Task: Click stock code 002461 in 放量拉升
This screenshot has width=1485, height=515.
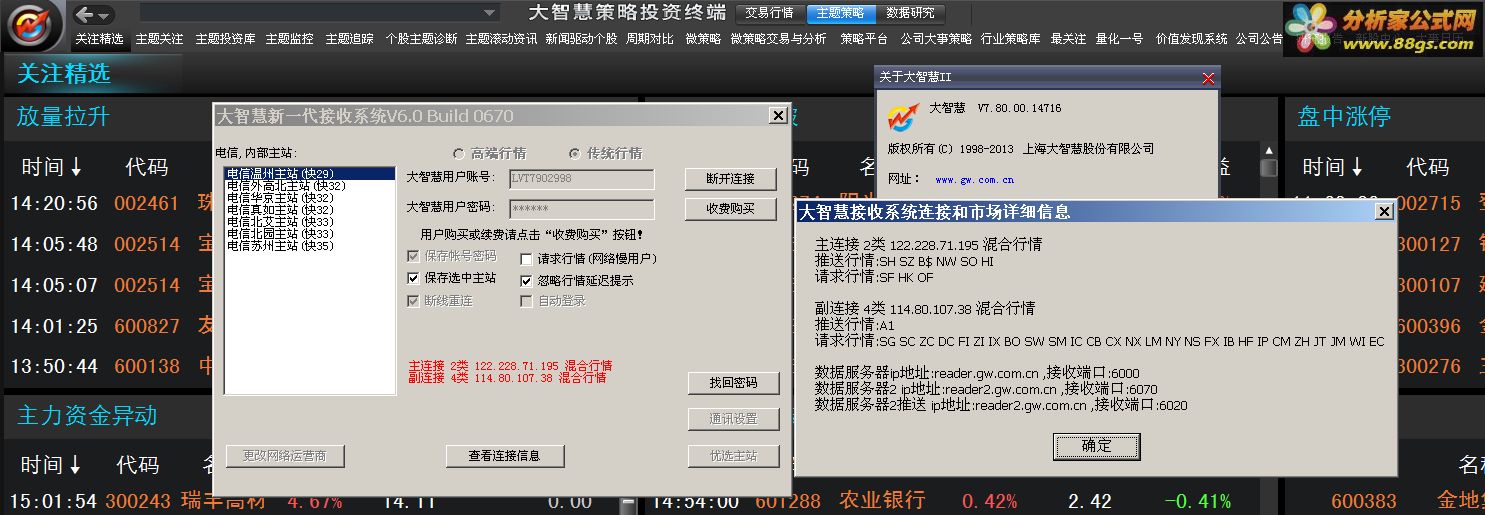Action: [x=147, y=204]
